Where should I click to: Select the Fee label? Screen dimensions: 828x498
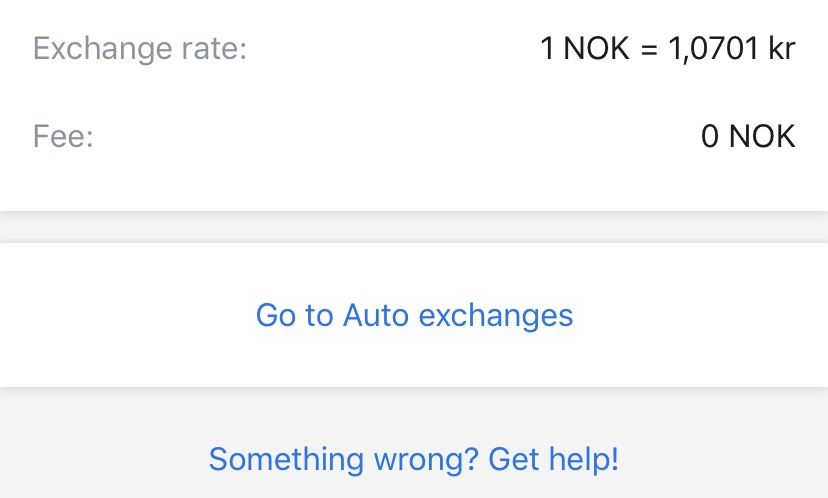point(63,135)
